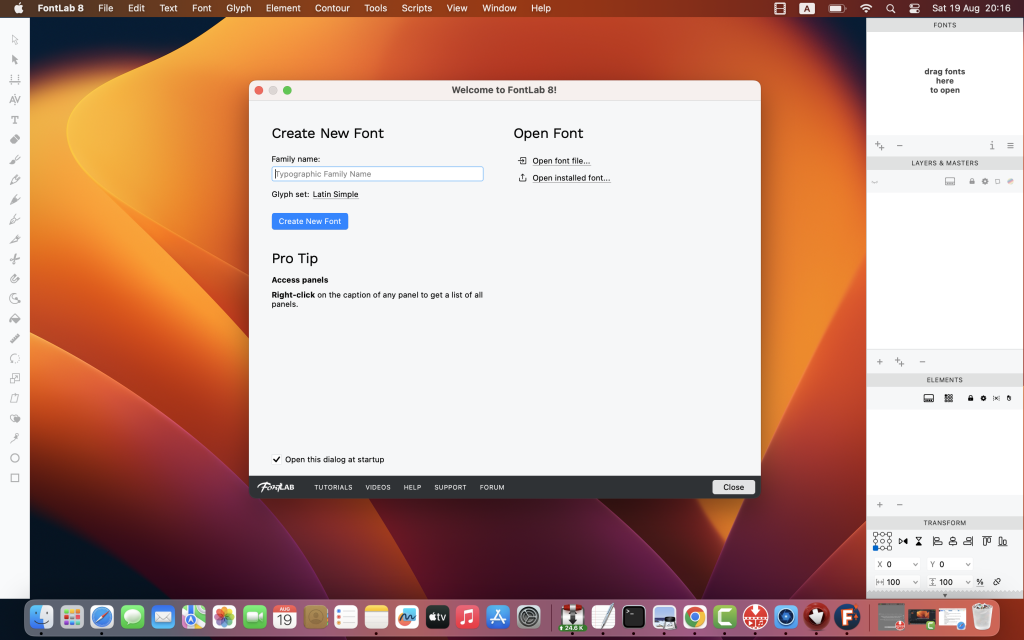Select the Ruler measurement tool

tap(14, 338)
